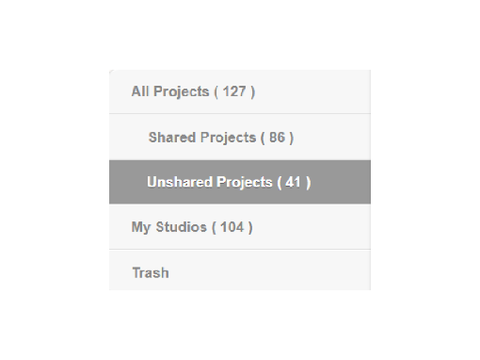Viewport: 480px width, 360px height.
Task: Open the Trash folder
Action: click(240, 271)
